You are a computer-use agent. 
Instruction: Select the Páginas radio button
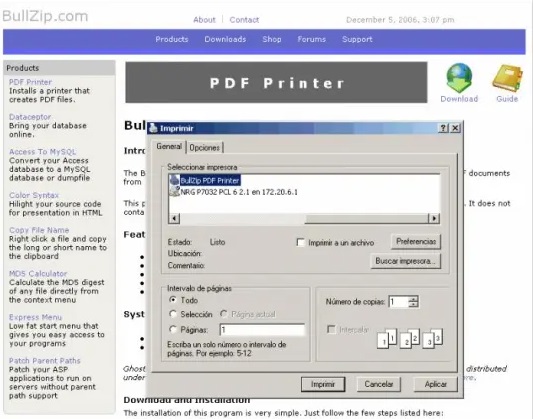click(x=173, y=329)
